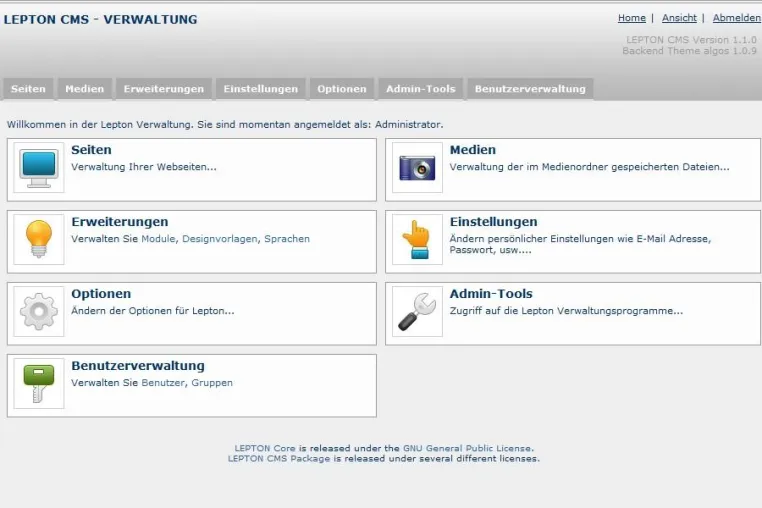Open the GNU General Public License link
762x508 pixels.
[467, 448]
